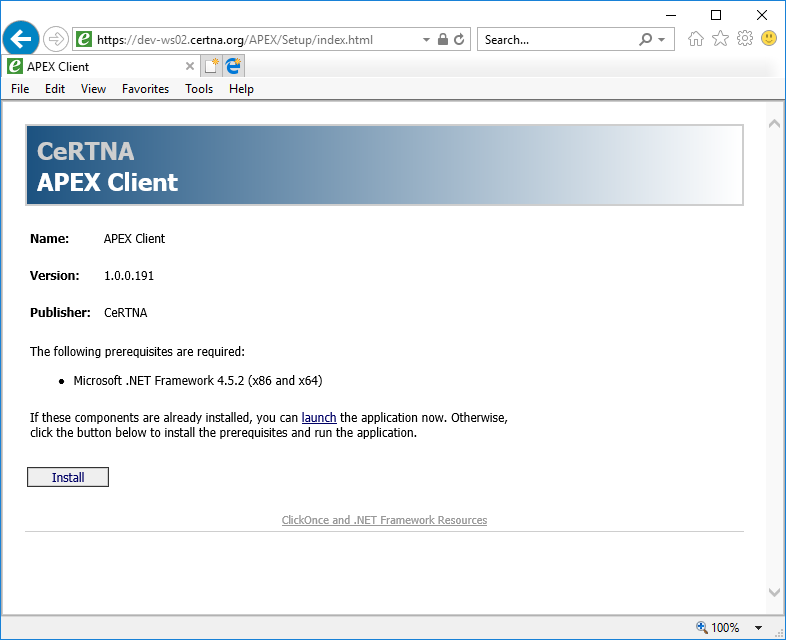Open the File menu
Screen dimensions: 786x640
20,89
